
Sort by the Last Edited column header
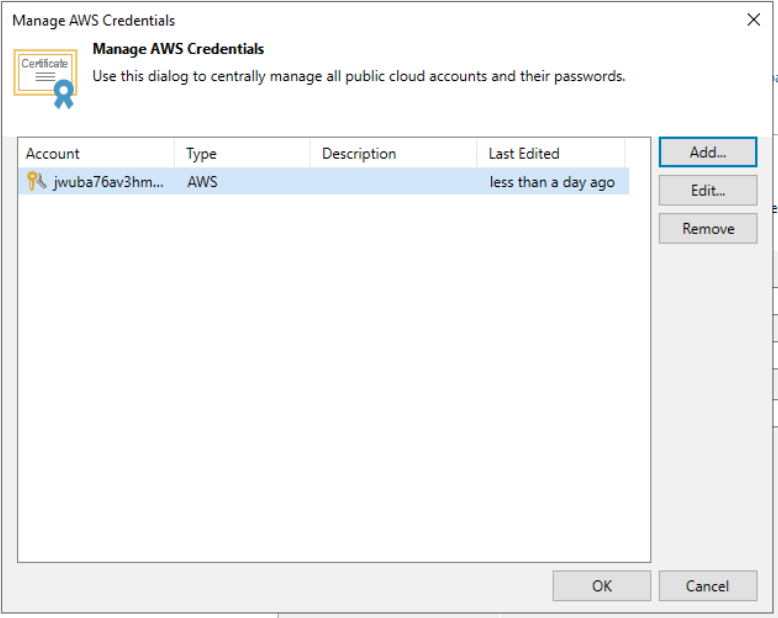(x=551, y=153)
